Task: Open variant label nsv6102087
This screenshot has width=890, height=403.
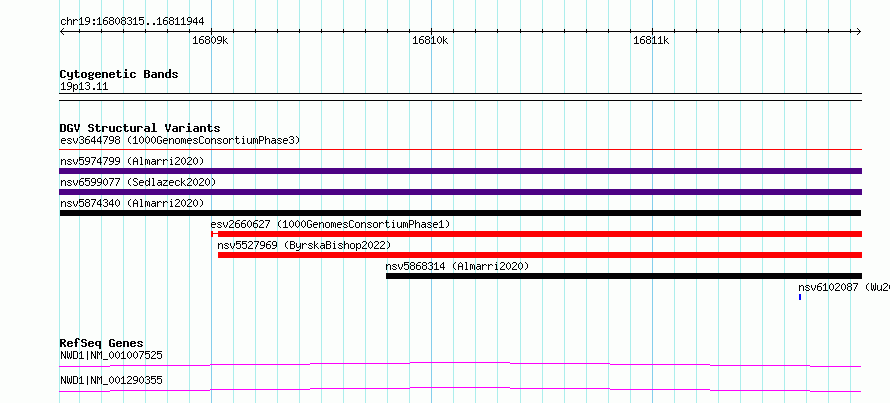Action: (844, 287)
